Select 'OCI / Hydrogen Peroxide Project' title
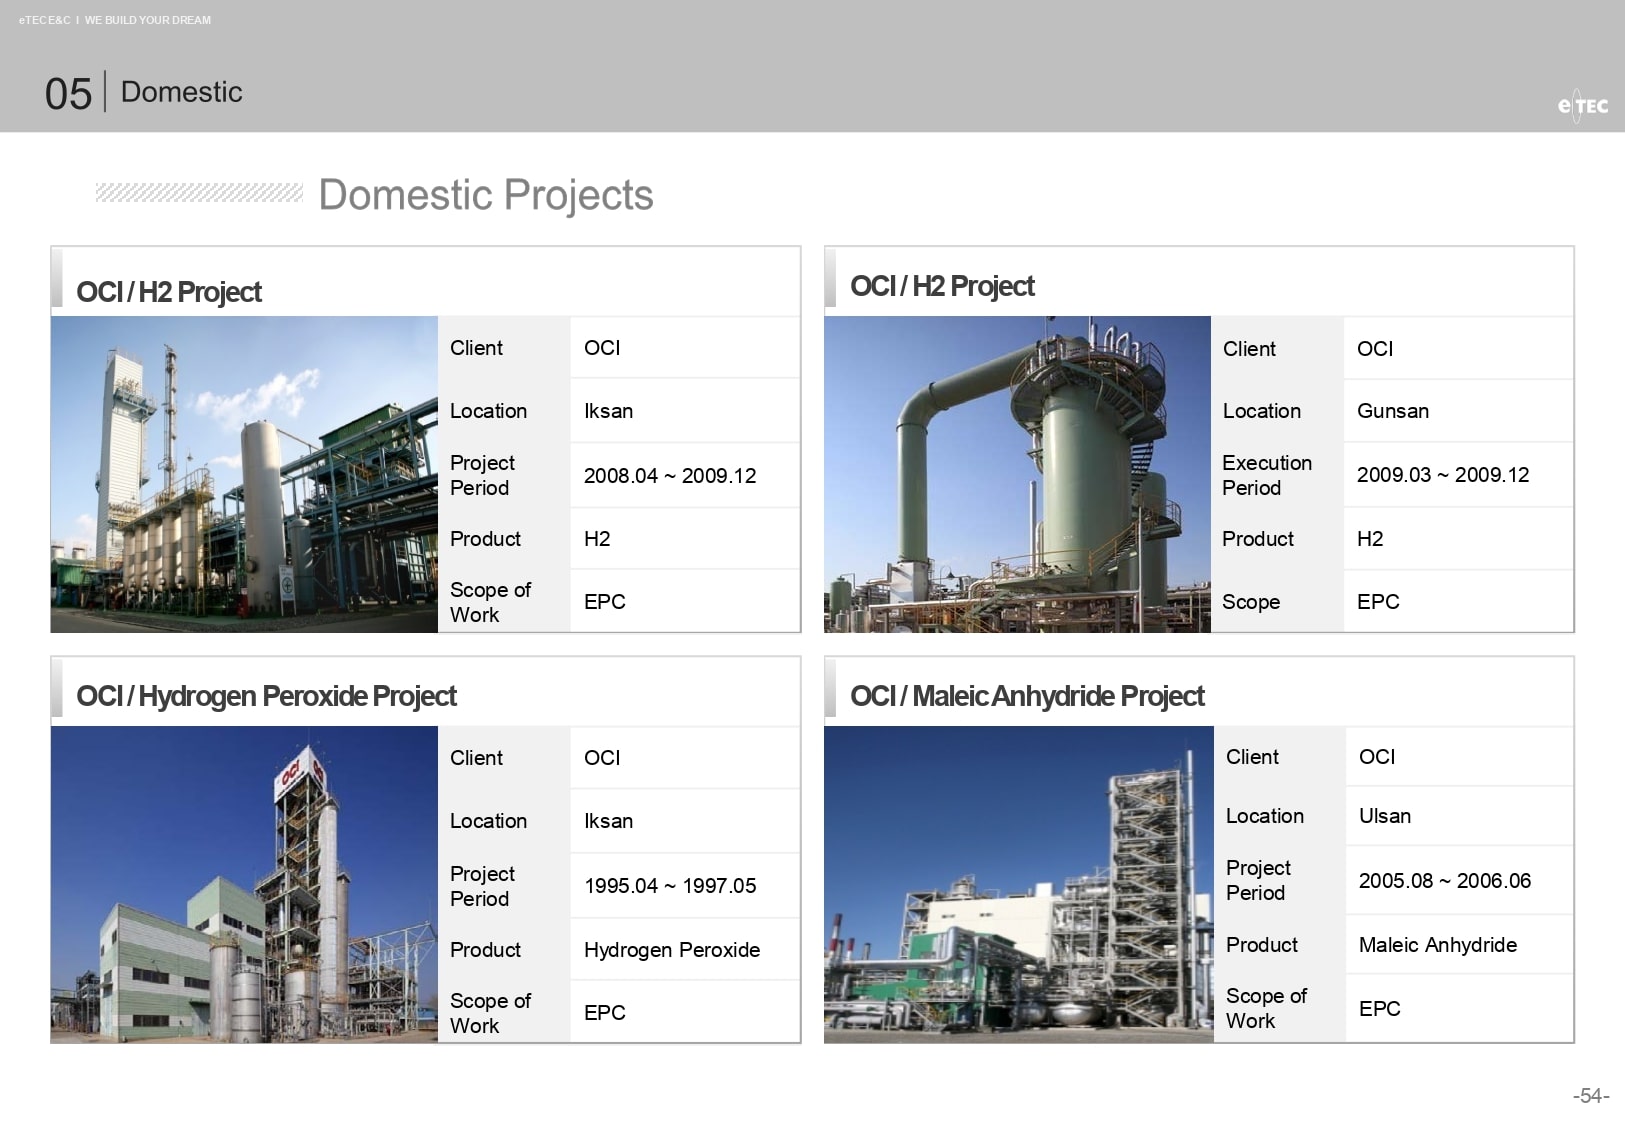The height and width of the screenshot is (1125, 1625). [266, 696]
